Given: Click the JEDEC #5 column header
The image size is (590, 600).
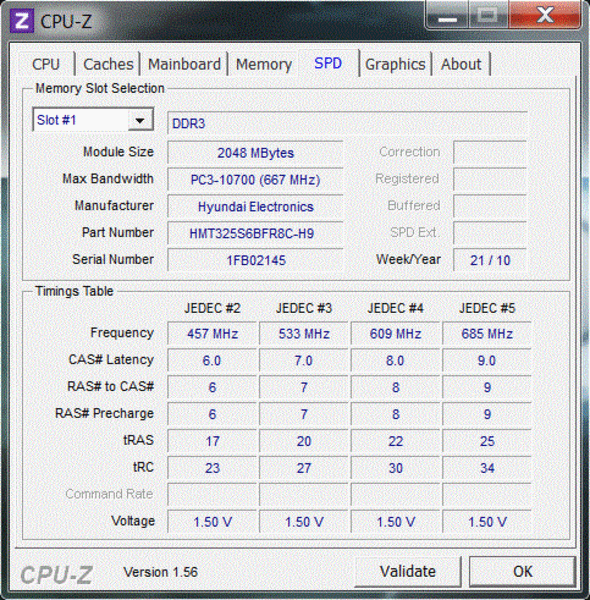Looking at the screenshot, I should 487,308.
